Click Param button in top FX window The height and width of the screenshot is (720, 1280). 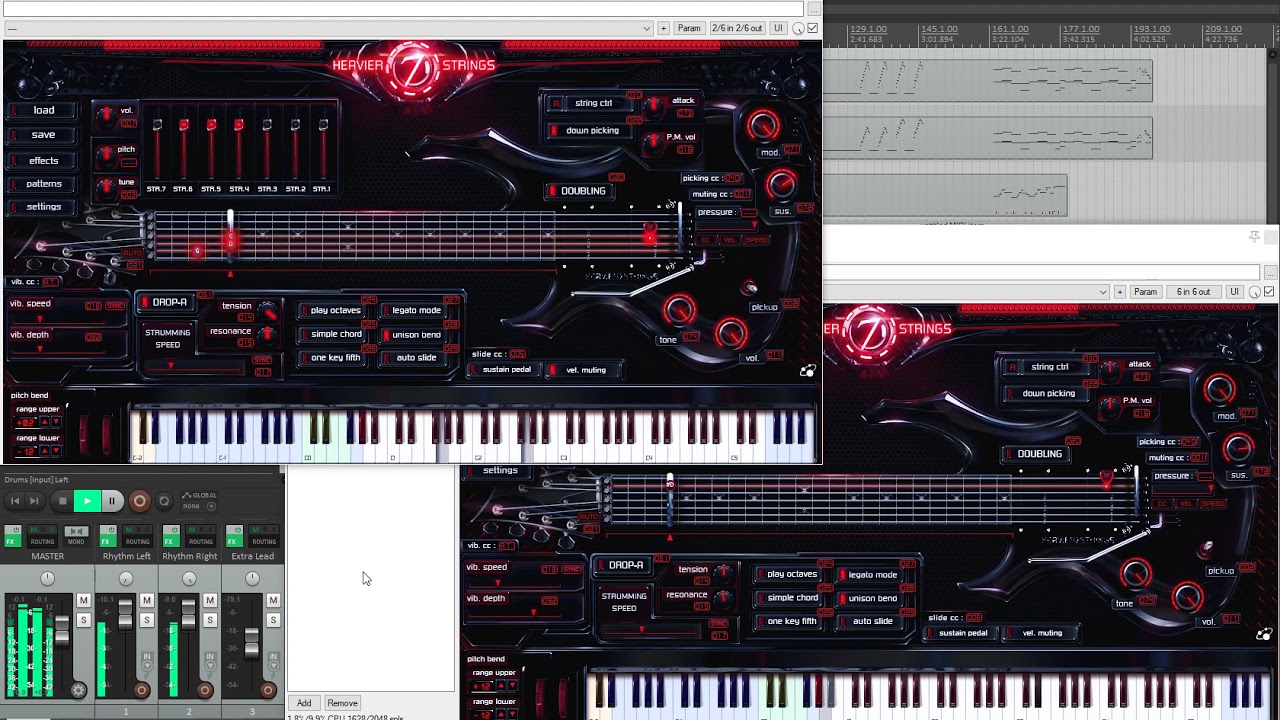tap(689, 28)
